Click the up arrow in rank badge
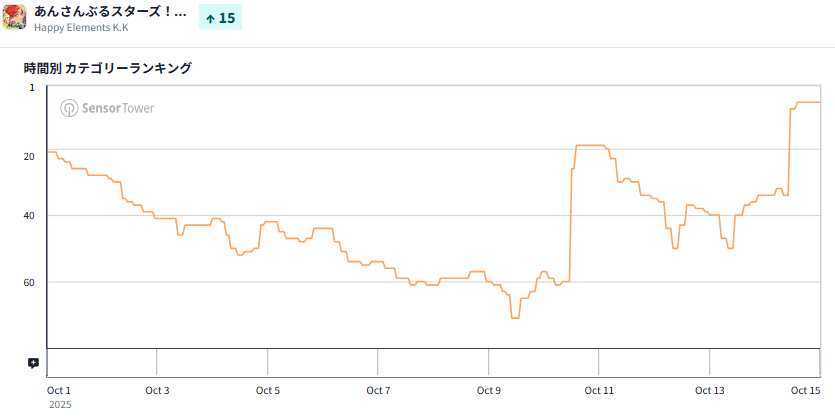The height and width of the screenshot is (419, 835). click(210, 18)
